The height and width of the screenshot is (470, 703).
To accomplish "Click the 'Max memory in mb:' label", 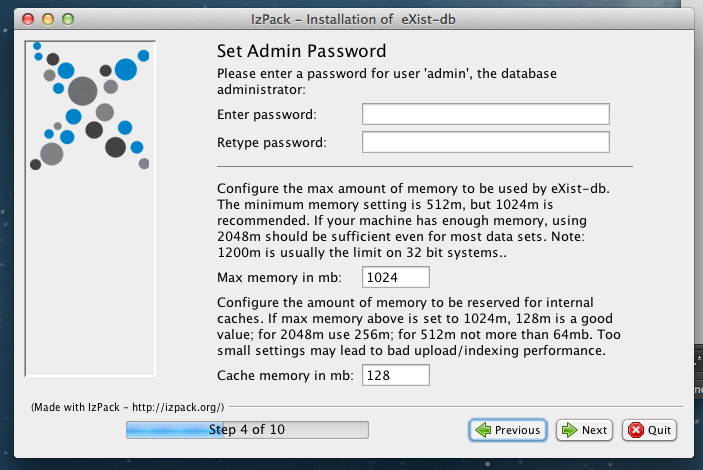I will pyautogui.click(x=280, y=277).
